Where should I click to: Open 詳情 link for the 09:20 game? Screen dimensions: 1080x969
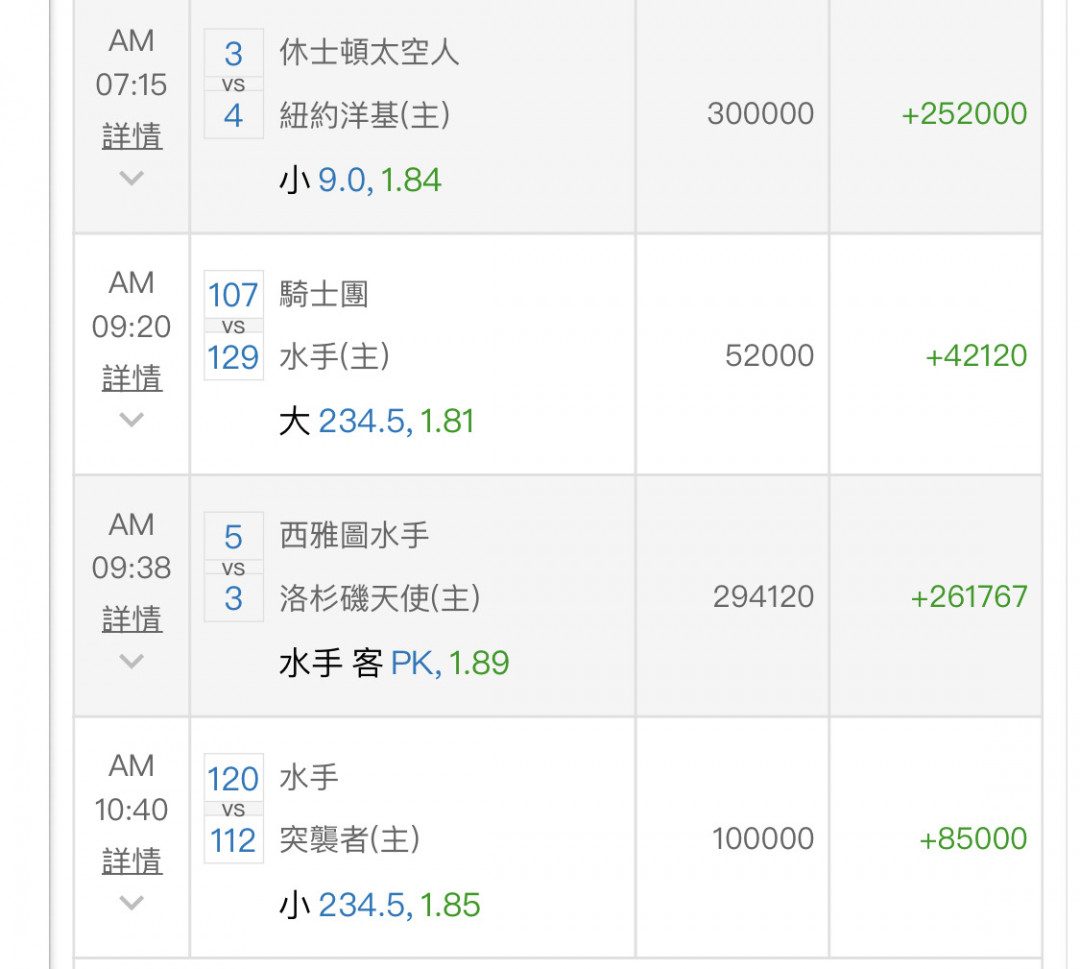point(132,378)
